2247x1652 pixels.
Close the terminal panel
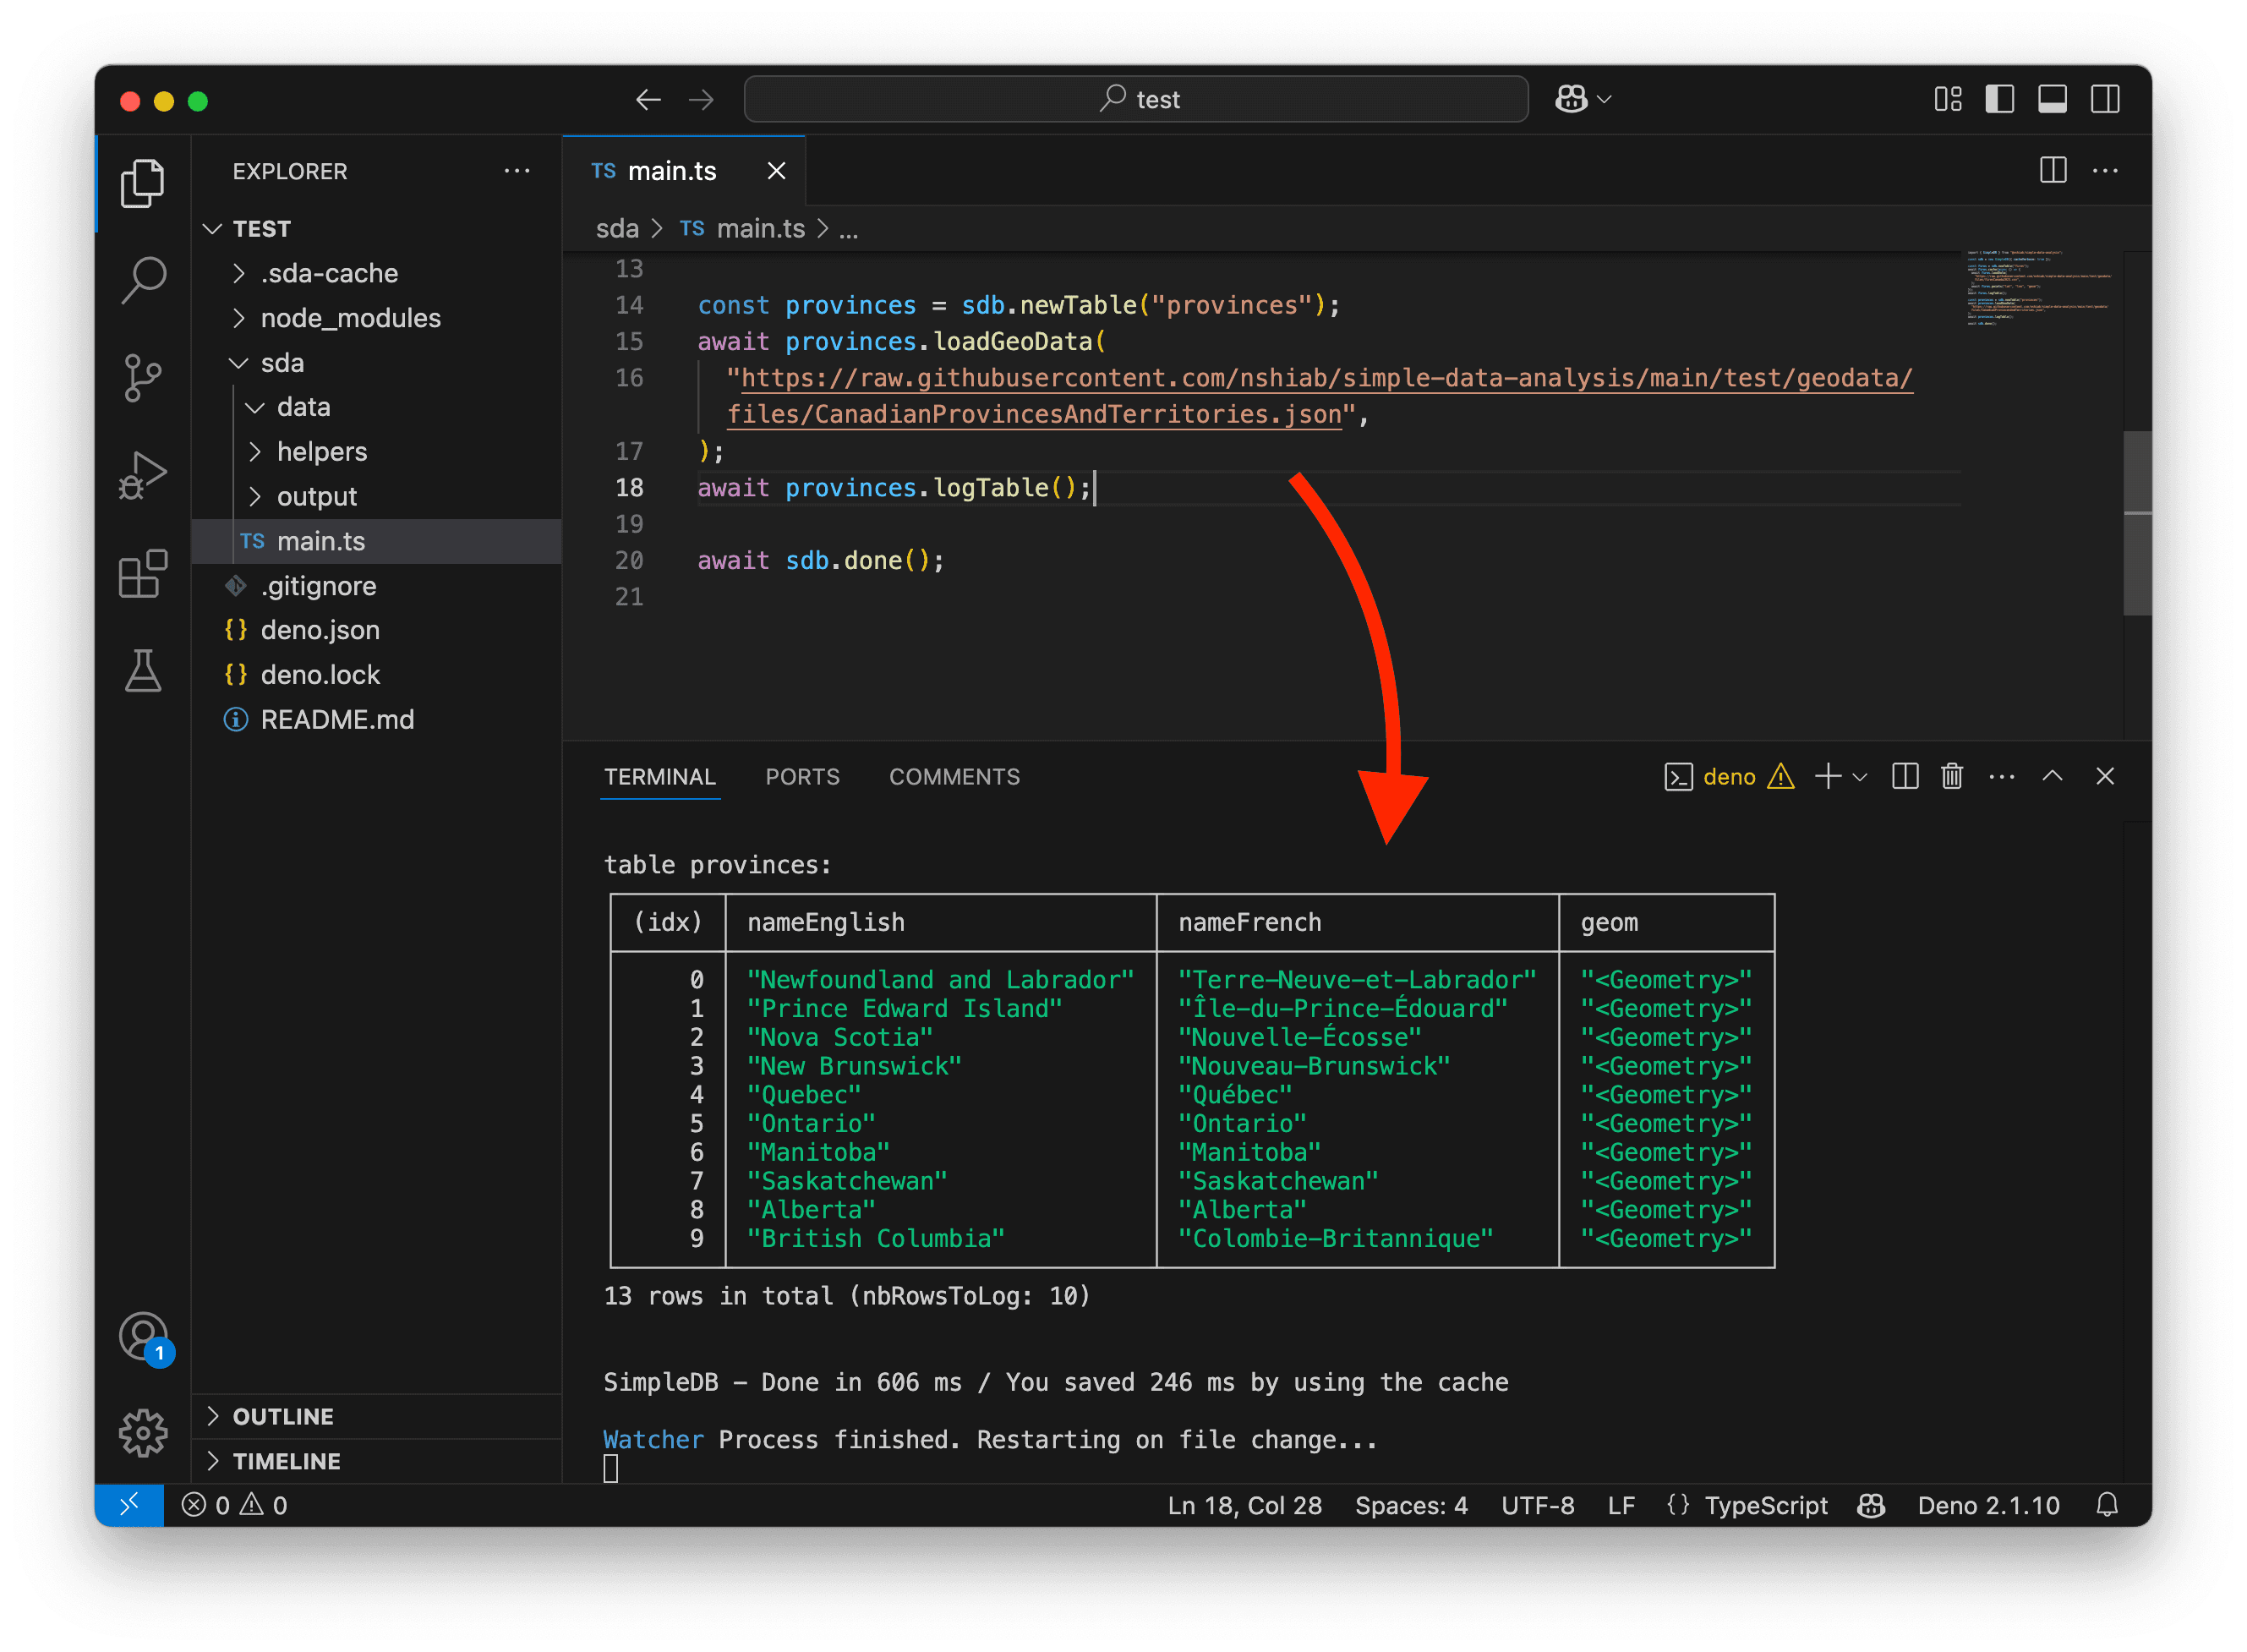[2105, 777]
